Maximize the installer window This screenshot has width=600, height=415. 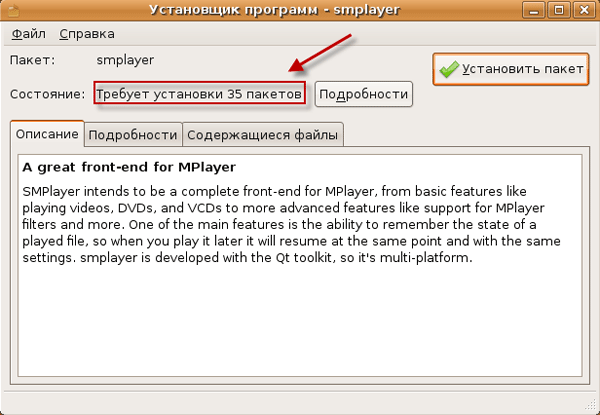561,11
